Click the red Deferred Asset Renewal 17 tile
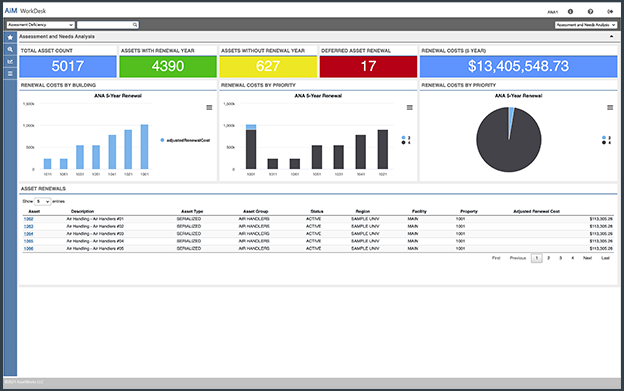 point(368,66)
